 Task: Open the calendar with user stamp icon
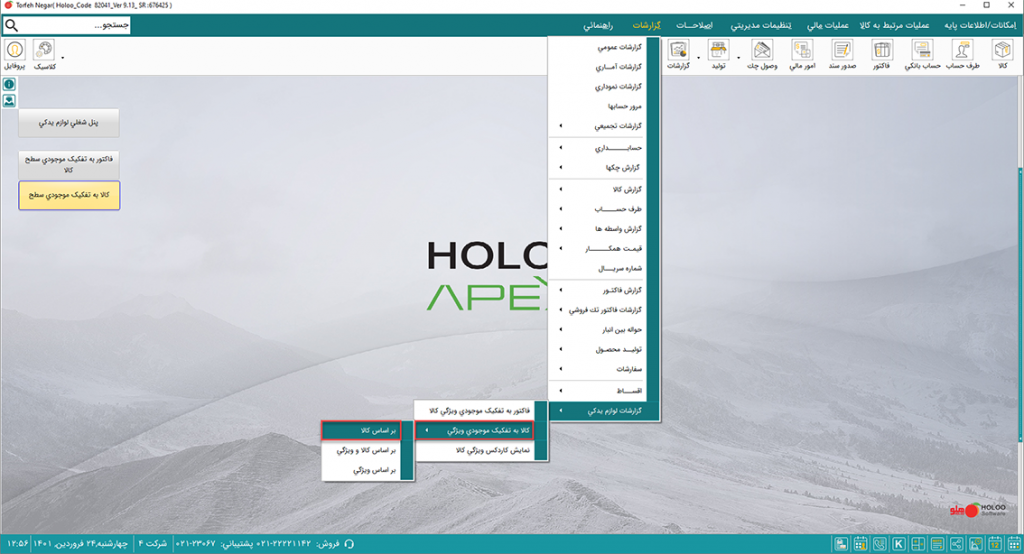tap(860, 544)
